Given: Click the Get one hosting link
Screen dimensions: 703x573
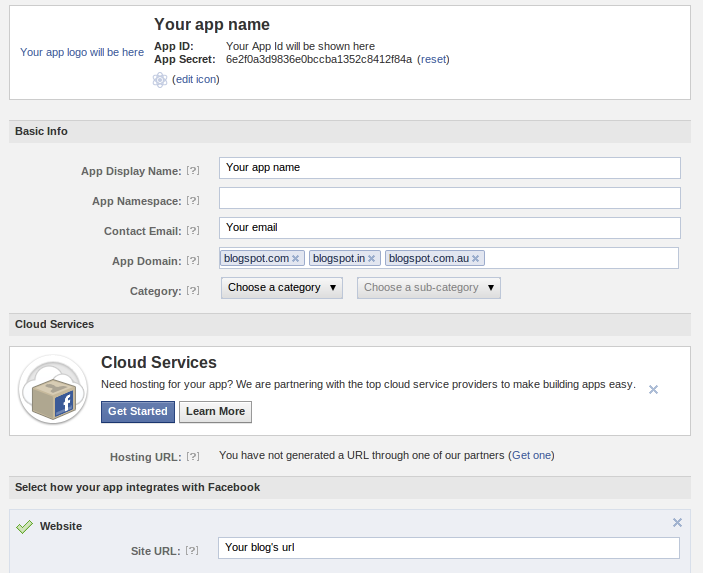Looking at the screenshot, I should pyautogui.click(x=531, y=456).
